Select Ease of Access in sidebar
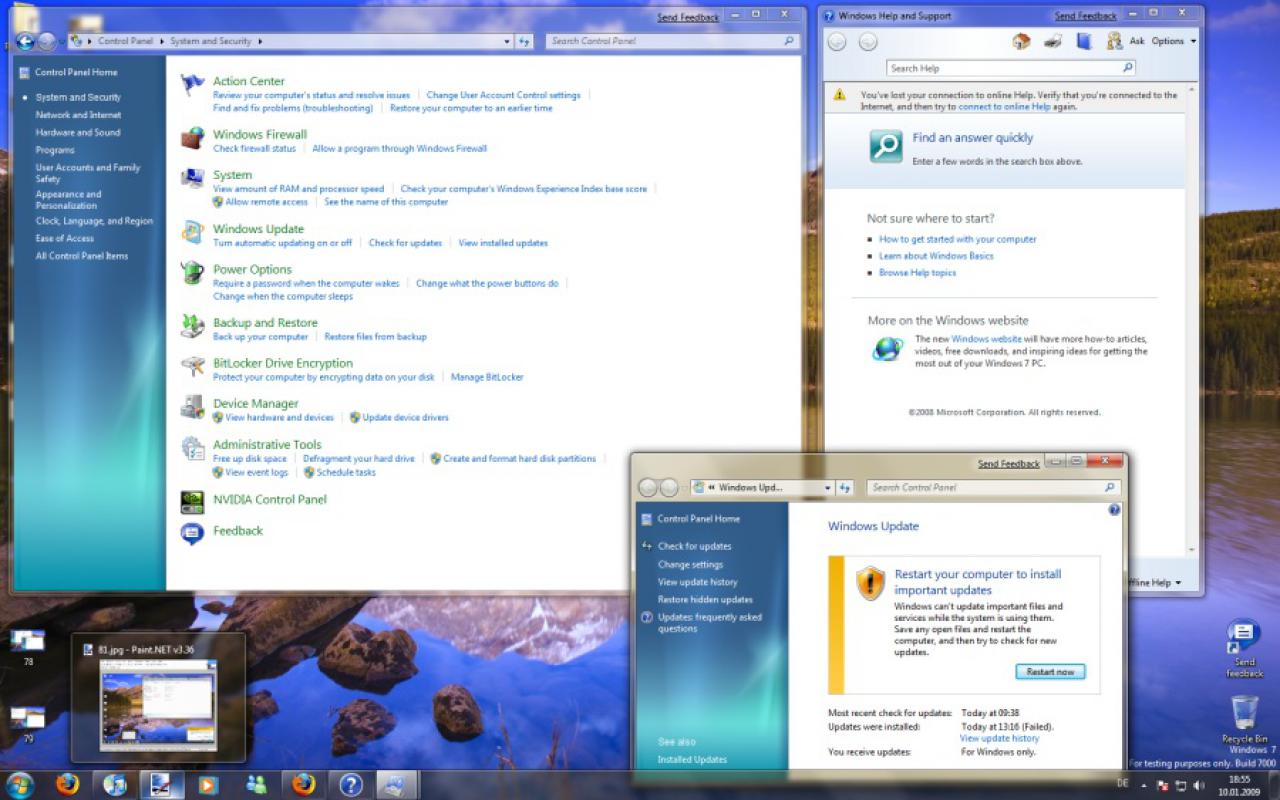Screen dimensions: 1280x800 (65, 238)
